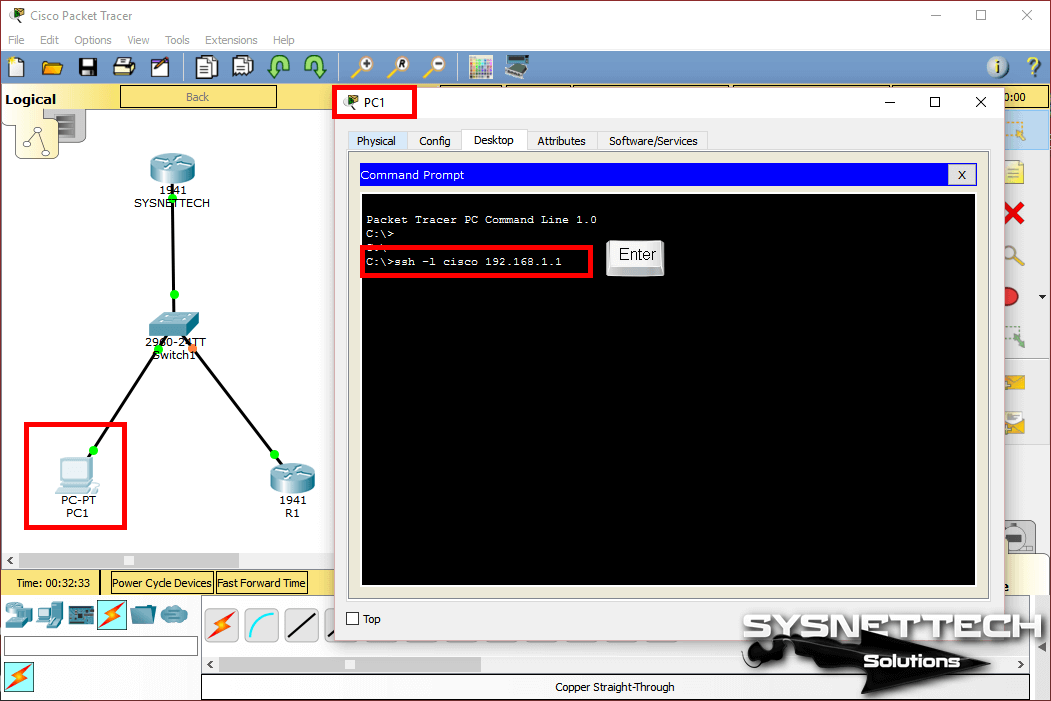Screen dimensions: 1051x701
Task: Switch to the Config tab
Action: (434, 141)
